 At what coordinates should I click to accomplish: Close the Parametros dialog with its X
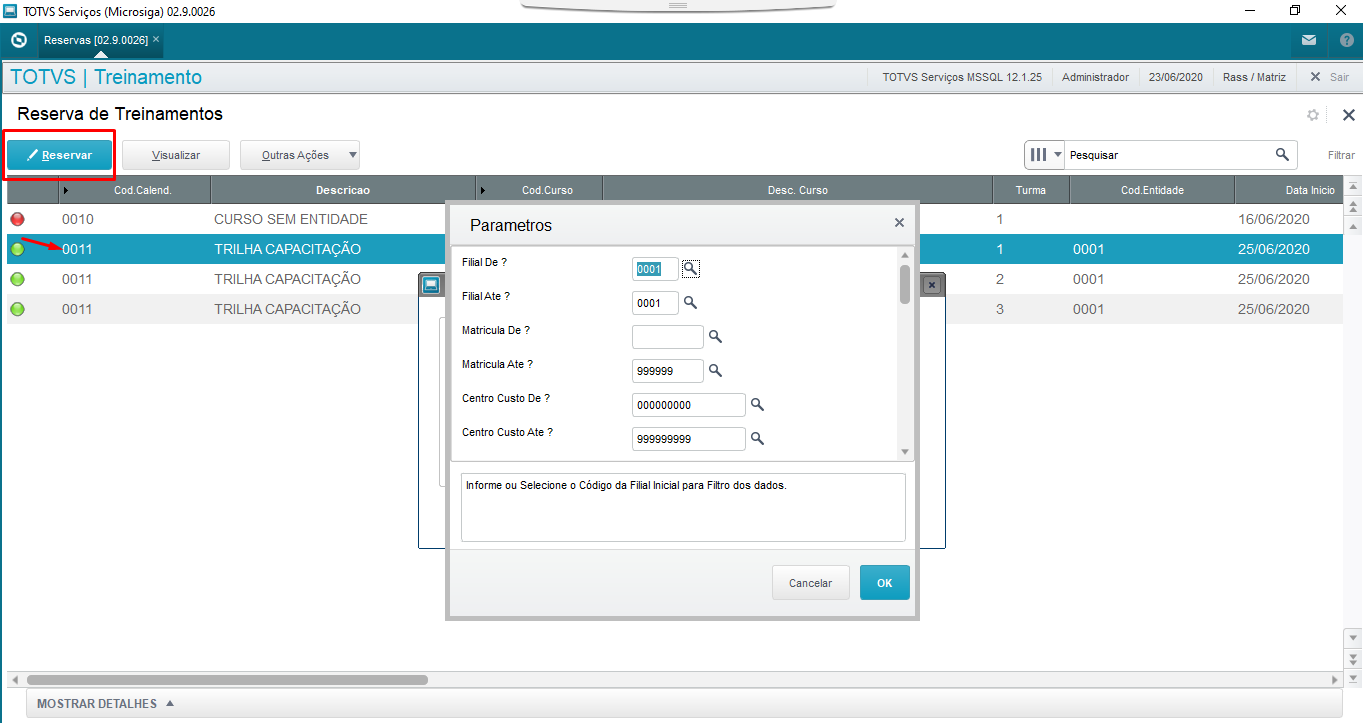[899, 223]
